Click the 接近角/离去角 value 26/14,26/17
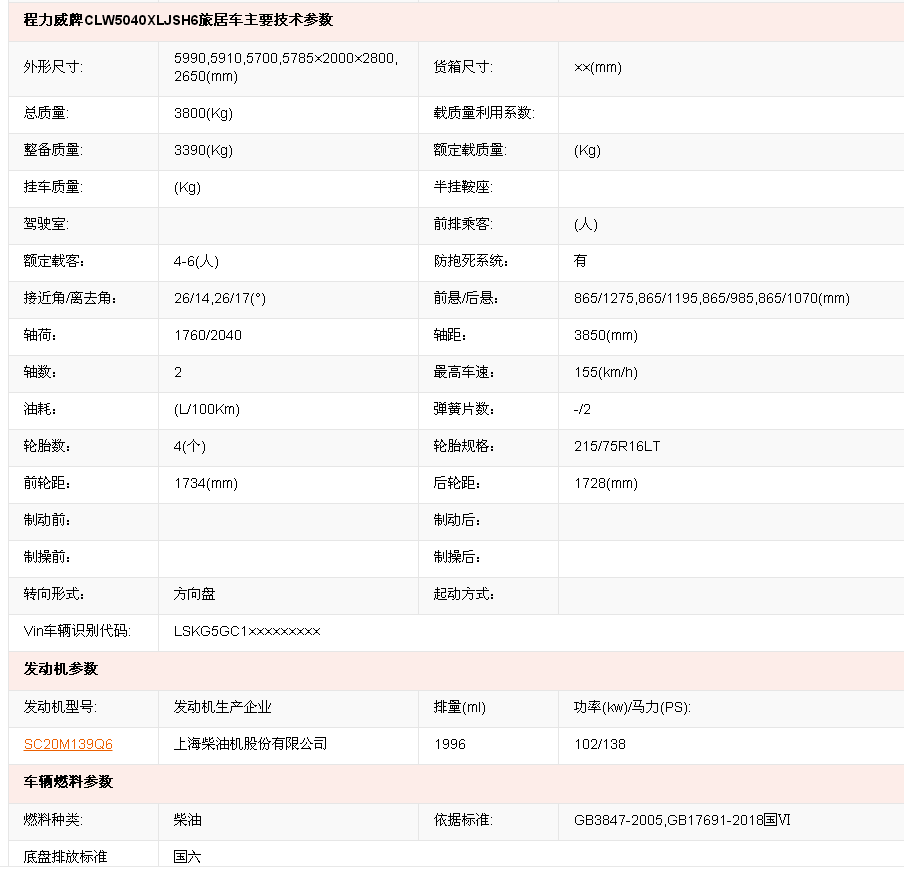The width and height of the screenshot is (904, 876). click(220, 298)
